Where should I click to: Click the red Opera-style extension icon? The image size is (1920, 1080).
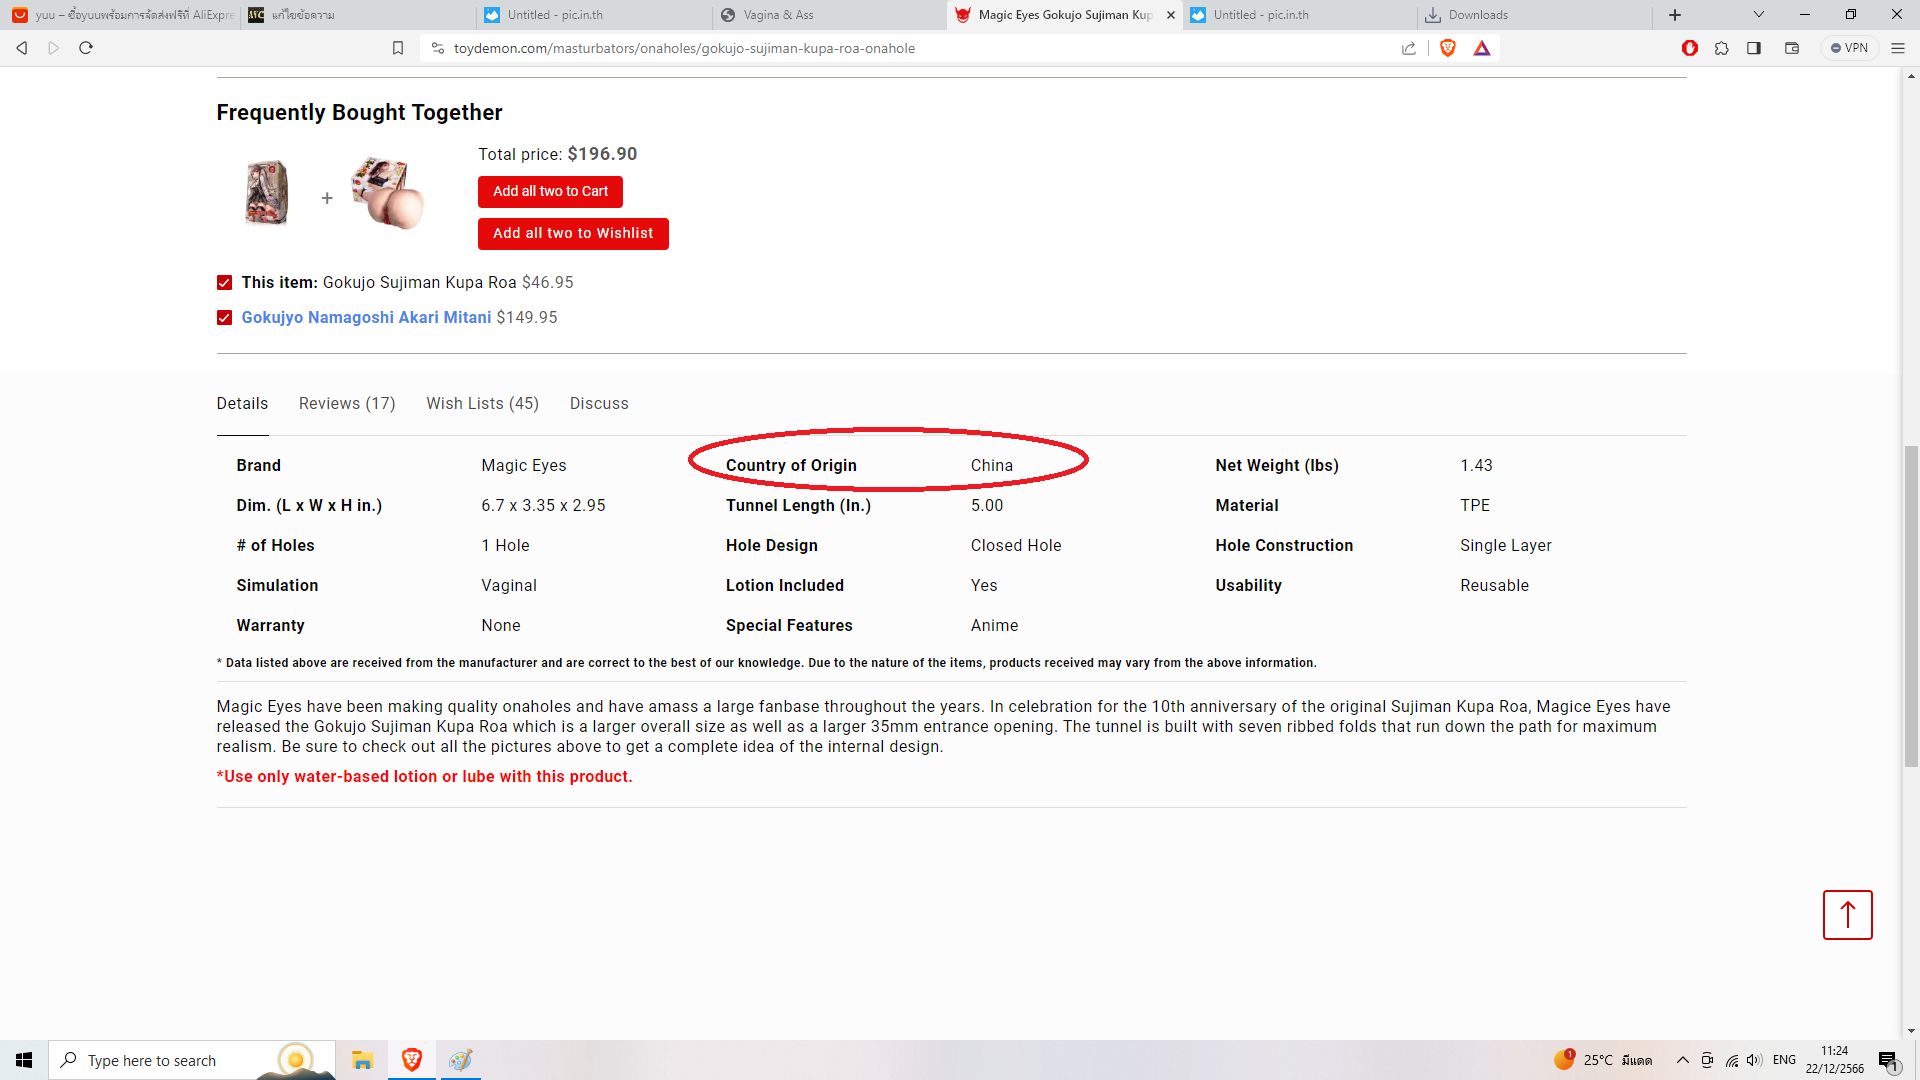point(1690,48)
